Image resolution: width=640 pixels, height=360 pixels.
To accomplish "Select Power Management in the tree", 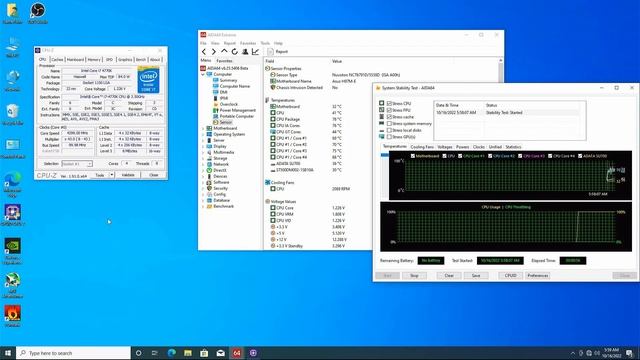I will [238, 110].
